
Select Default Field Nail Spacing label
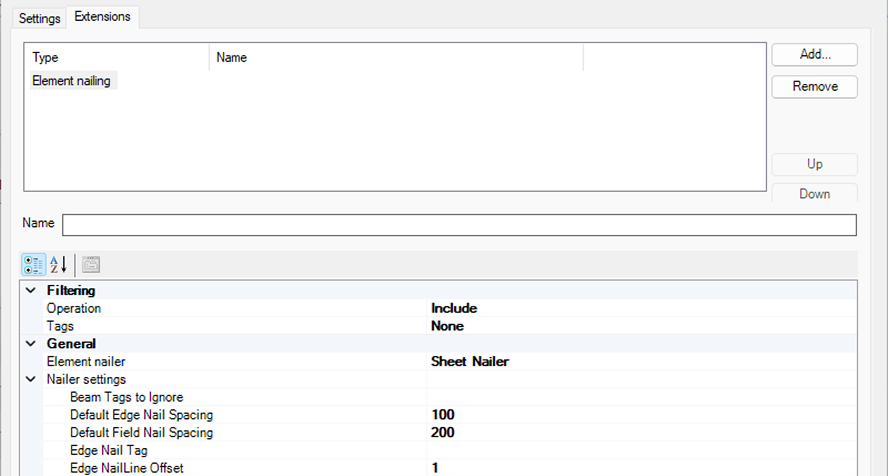coord(142,432)
